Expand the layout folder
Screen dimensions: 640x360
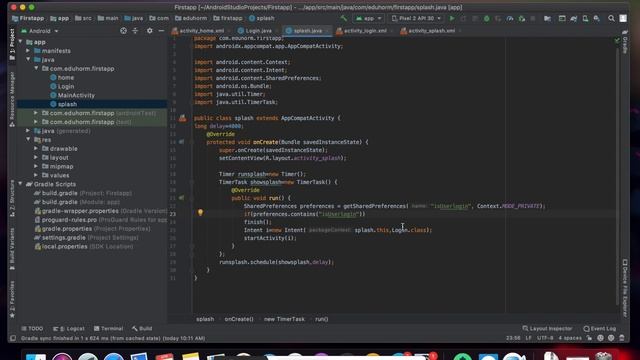tap(36, 158)
